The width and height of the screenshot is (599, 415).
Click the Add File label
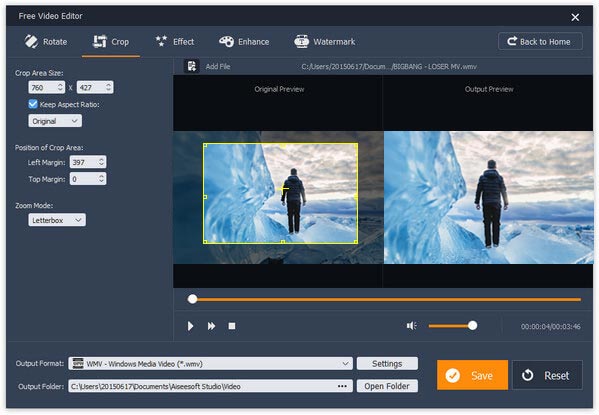tap(218, 66)
